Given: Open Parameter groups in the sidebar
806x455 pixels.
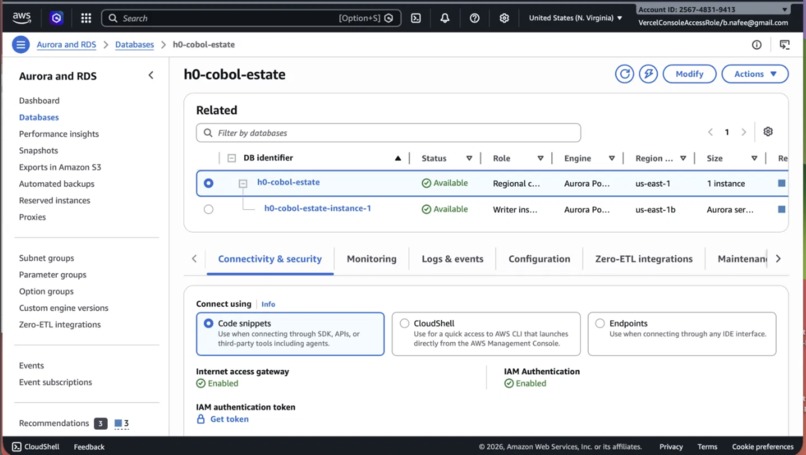Looking at the screenshot, I should click(52, 275).
